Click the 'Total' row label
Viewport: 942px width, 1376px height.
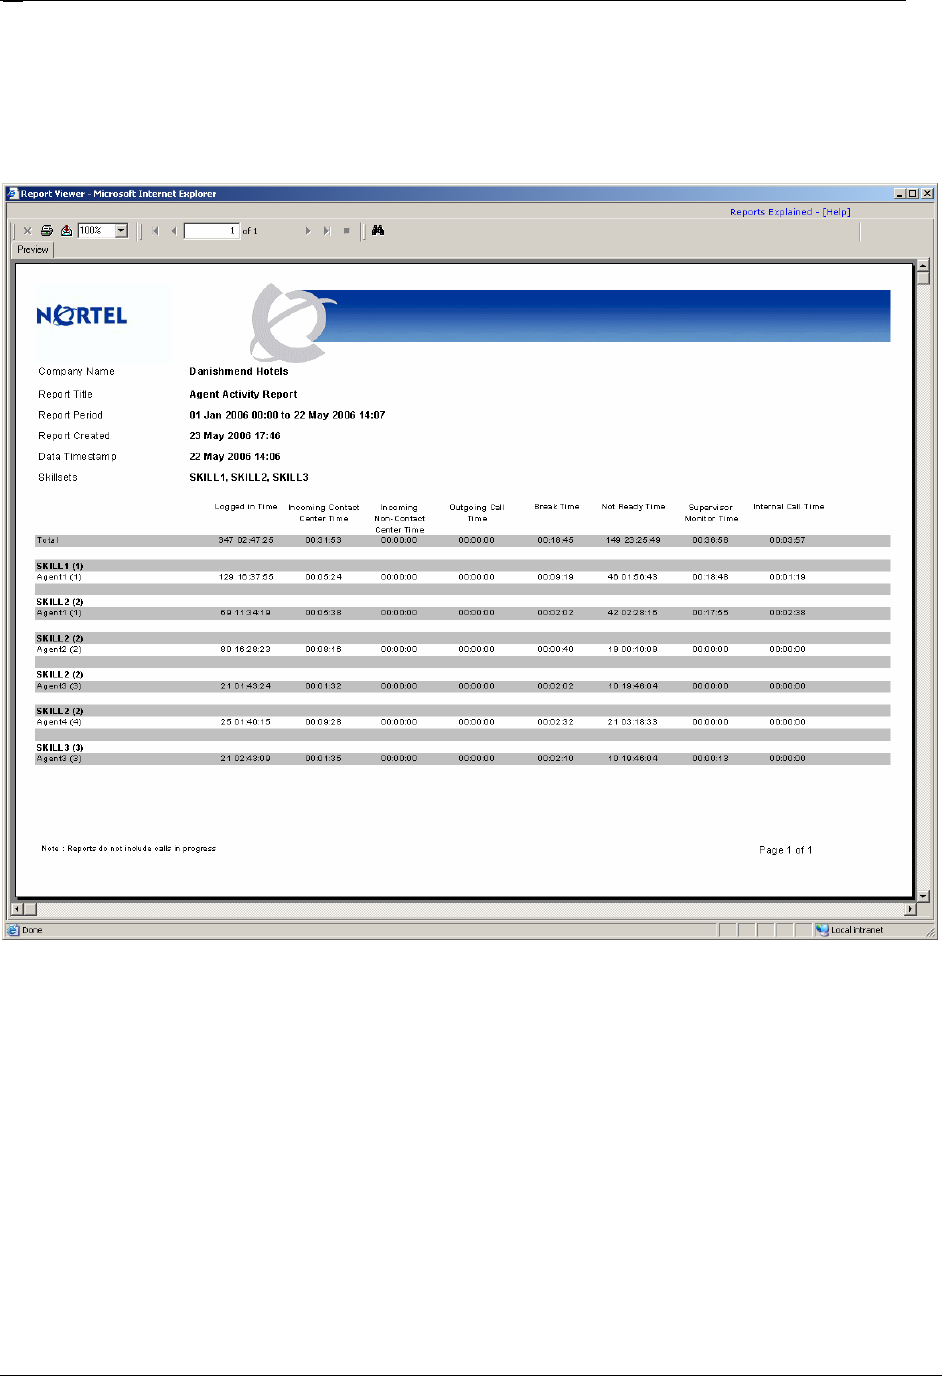point(47,541)
